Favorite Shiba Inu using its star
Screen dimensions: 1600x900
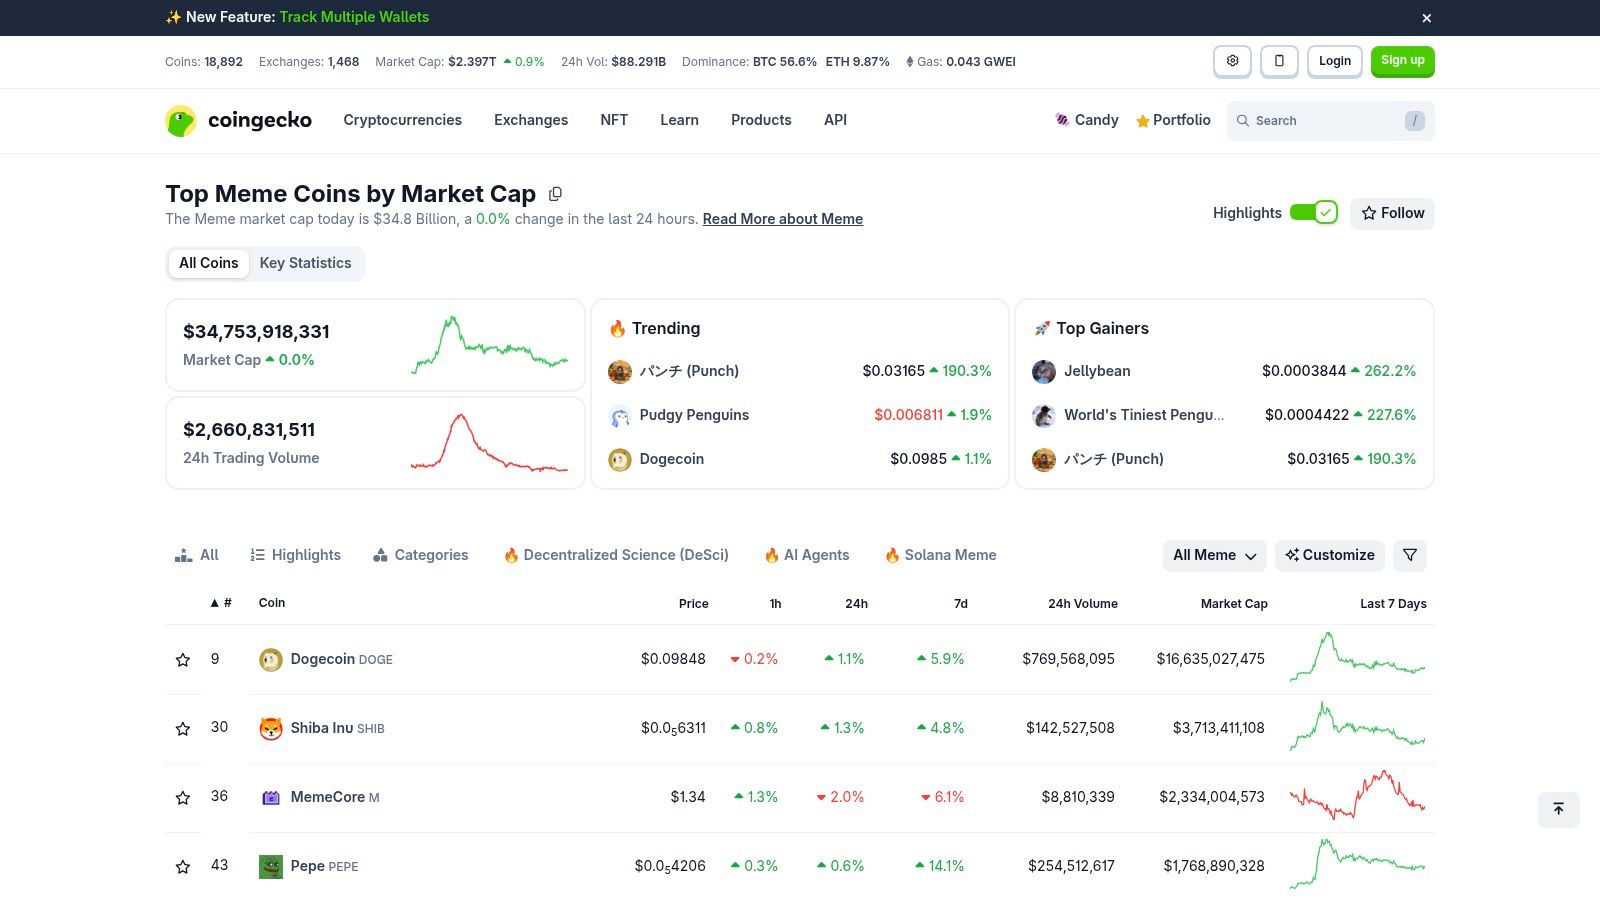(x=183, y=728)
